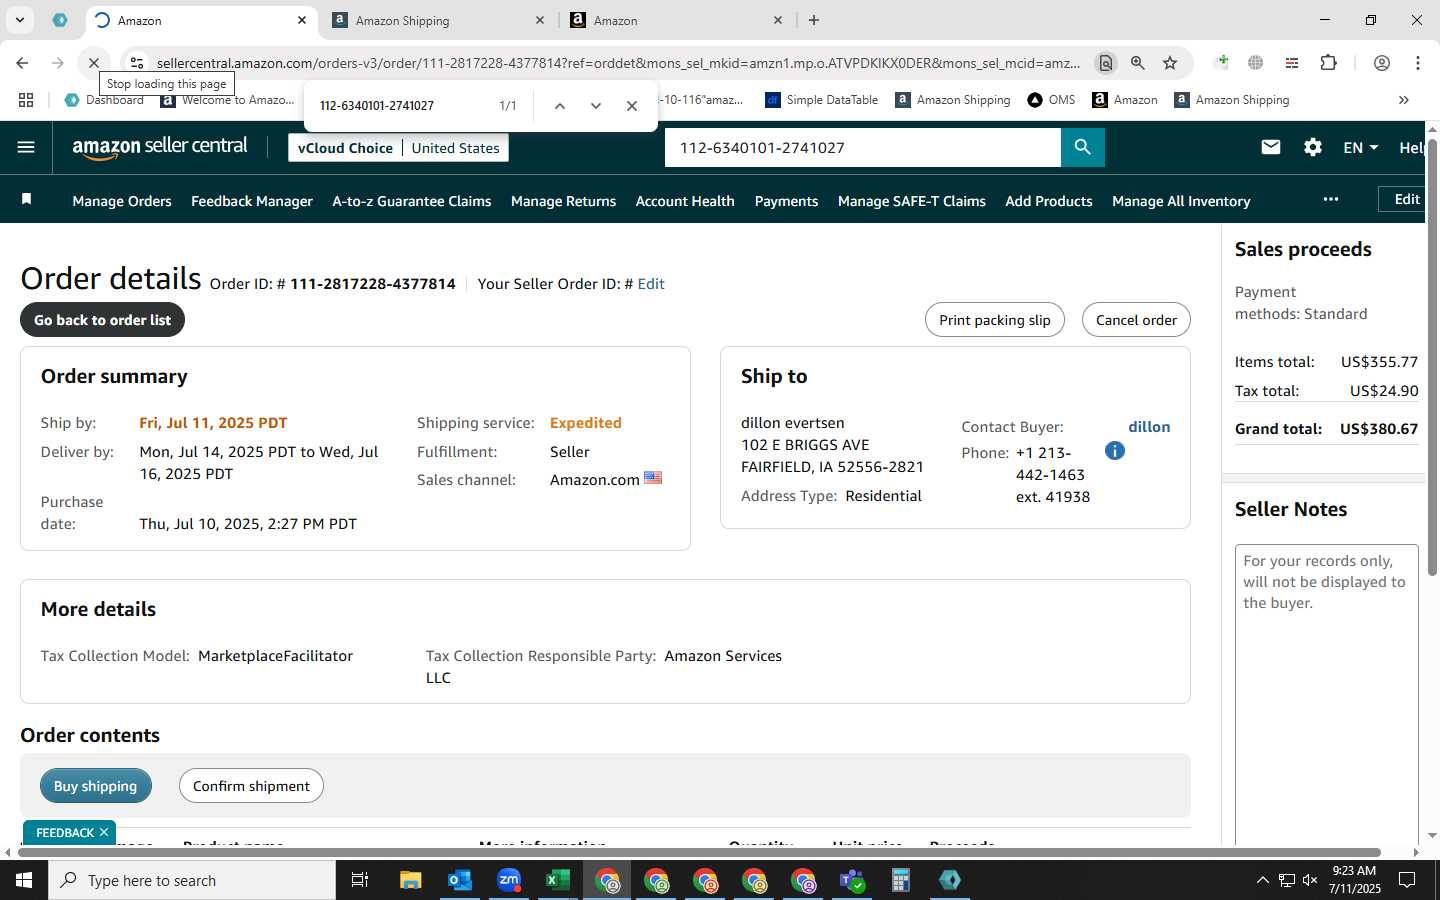
Task: Open the Simple DataTable bookmark
Action: [x=821, y=100]
